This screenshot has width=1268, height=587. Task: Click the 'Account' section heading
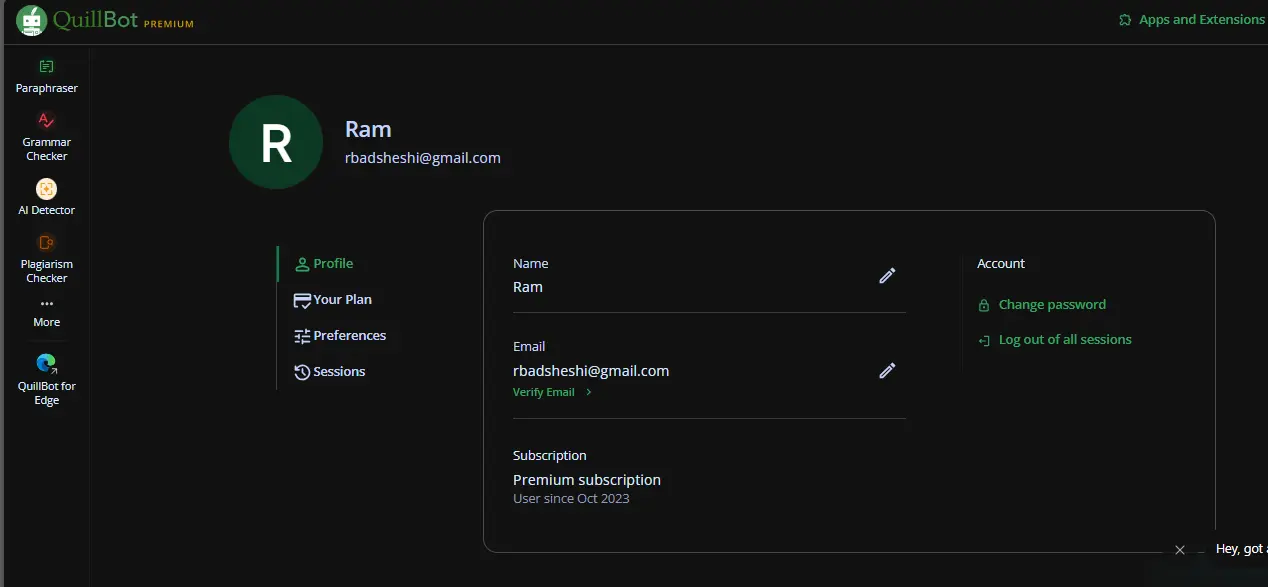click(1001, 264)
